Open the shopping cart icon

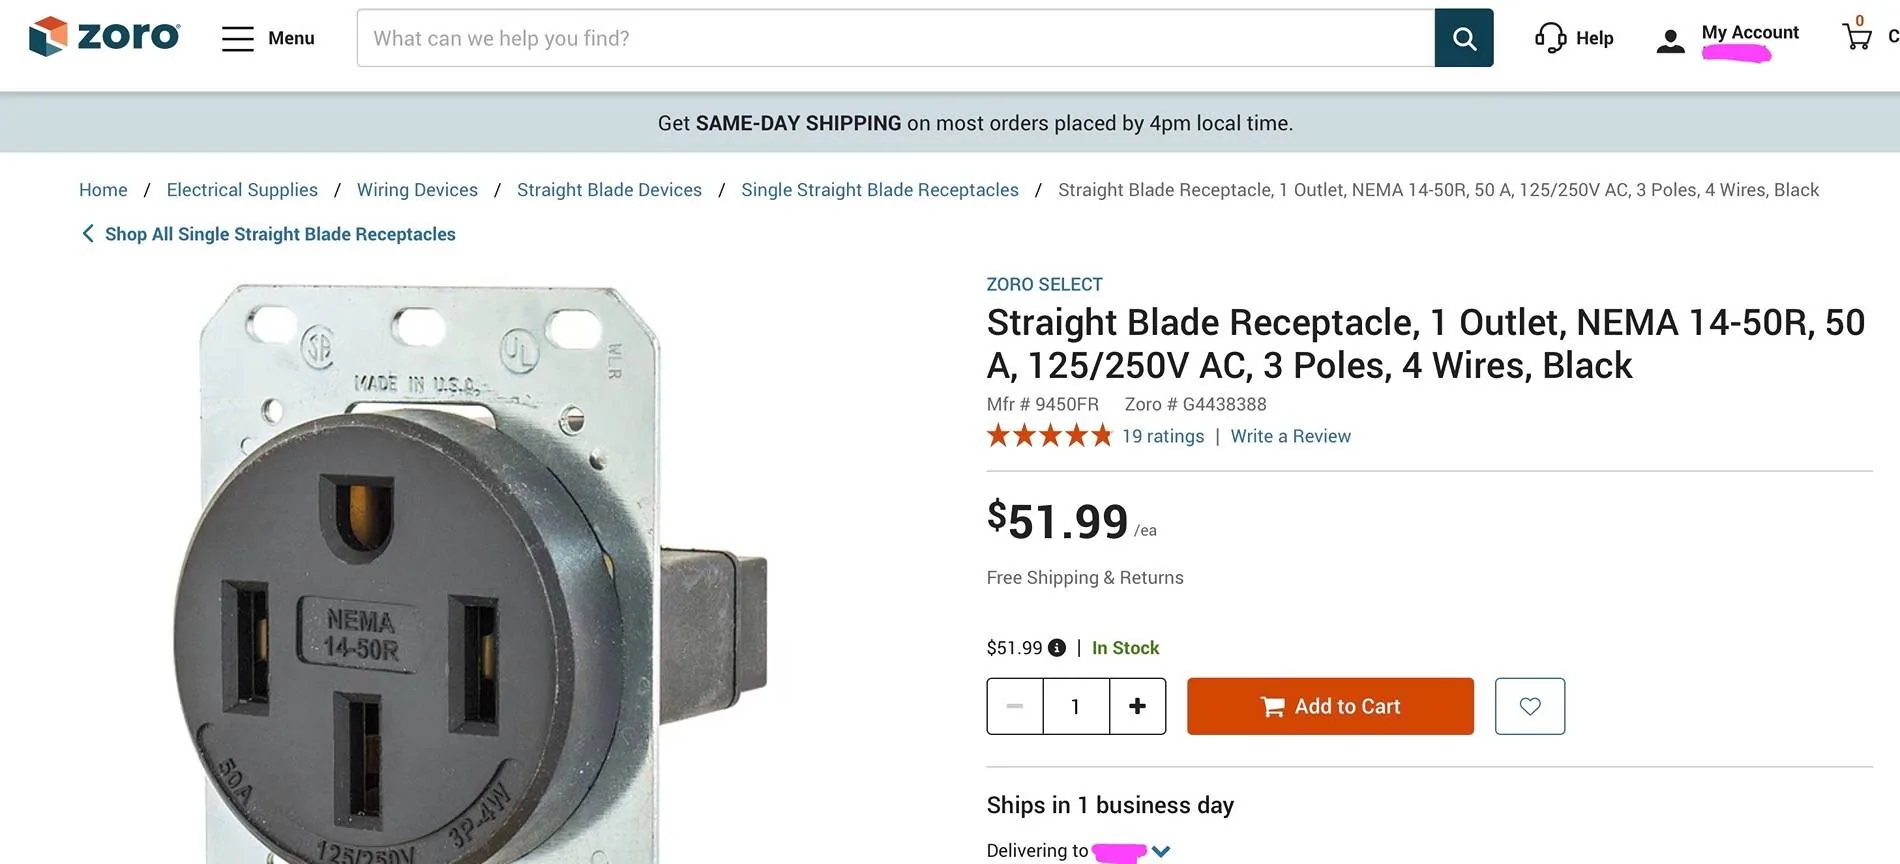(x=1857, y=37)
